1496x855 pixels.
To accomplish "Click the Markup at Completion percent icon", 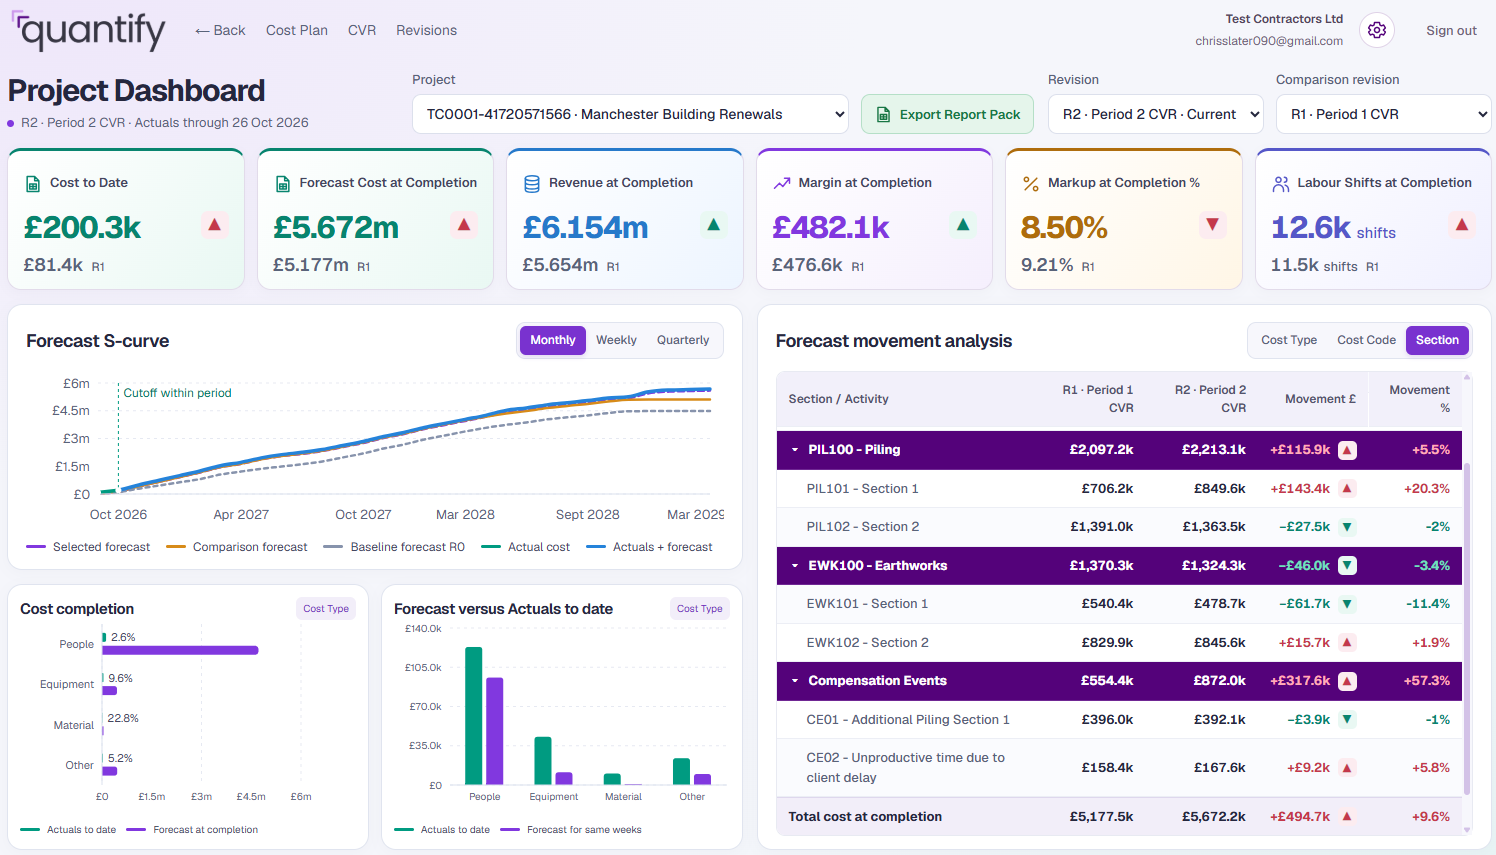I will pos(1031,183).
